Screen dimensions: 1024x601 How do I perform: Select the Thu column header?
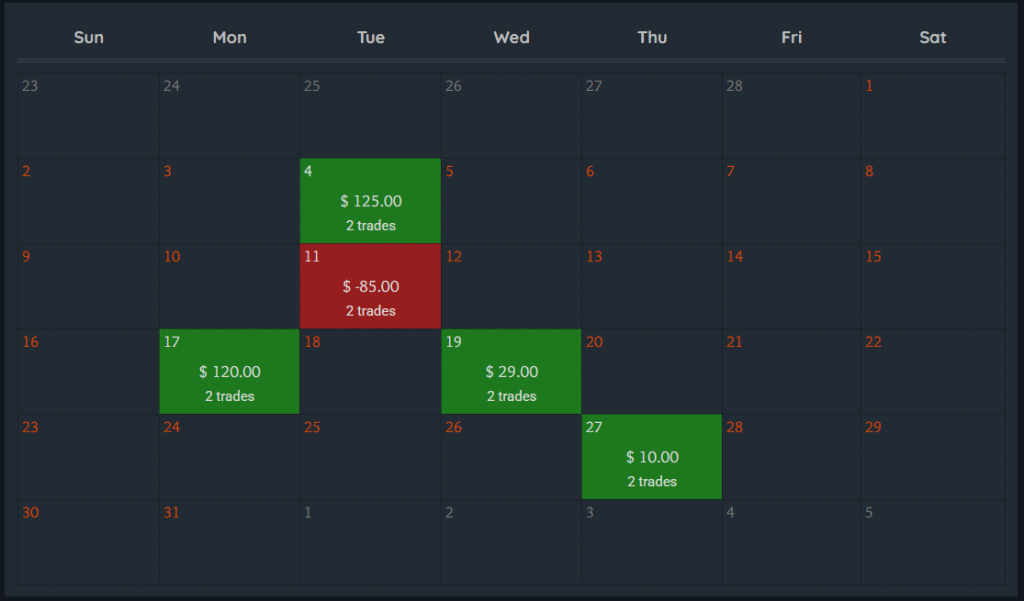tap(652, 38)
